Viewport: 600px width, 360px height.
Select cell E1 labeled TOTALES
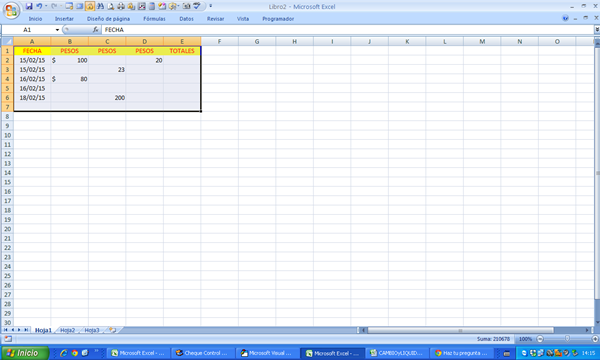pos(182,51)
